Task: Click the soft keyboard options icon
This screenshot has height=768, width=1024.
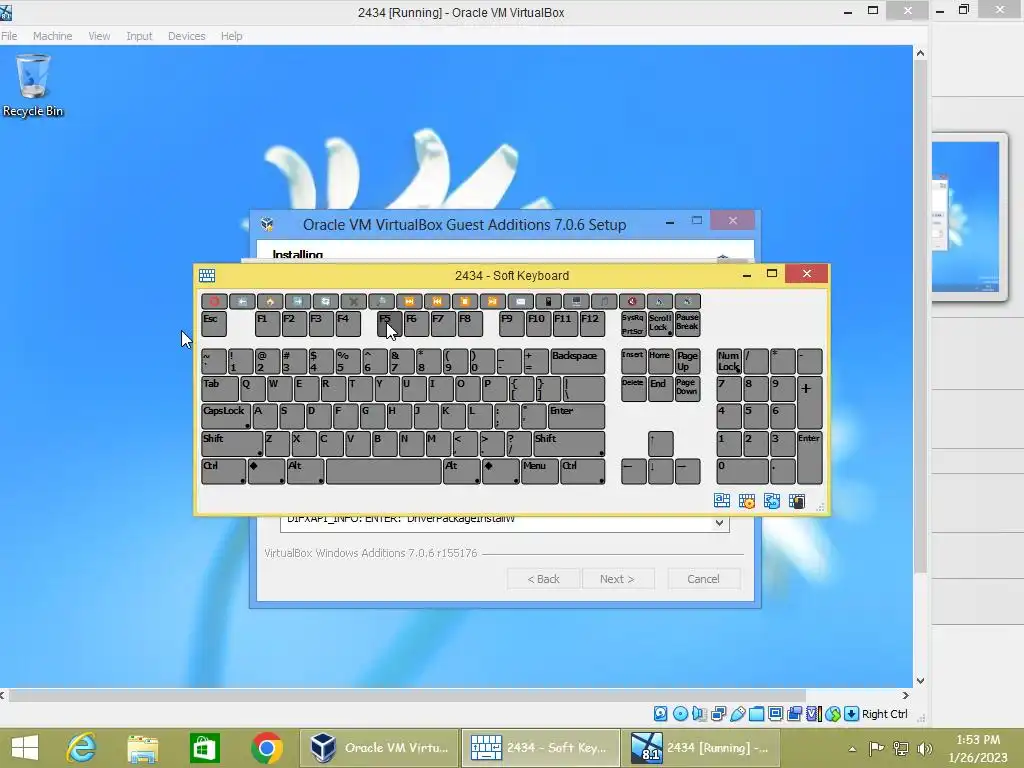Action: coord(797,501)
